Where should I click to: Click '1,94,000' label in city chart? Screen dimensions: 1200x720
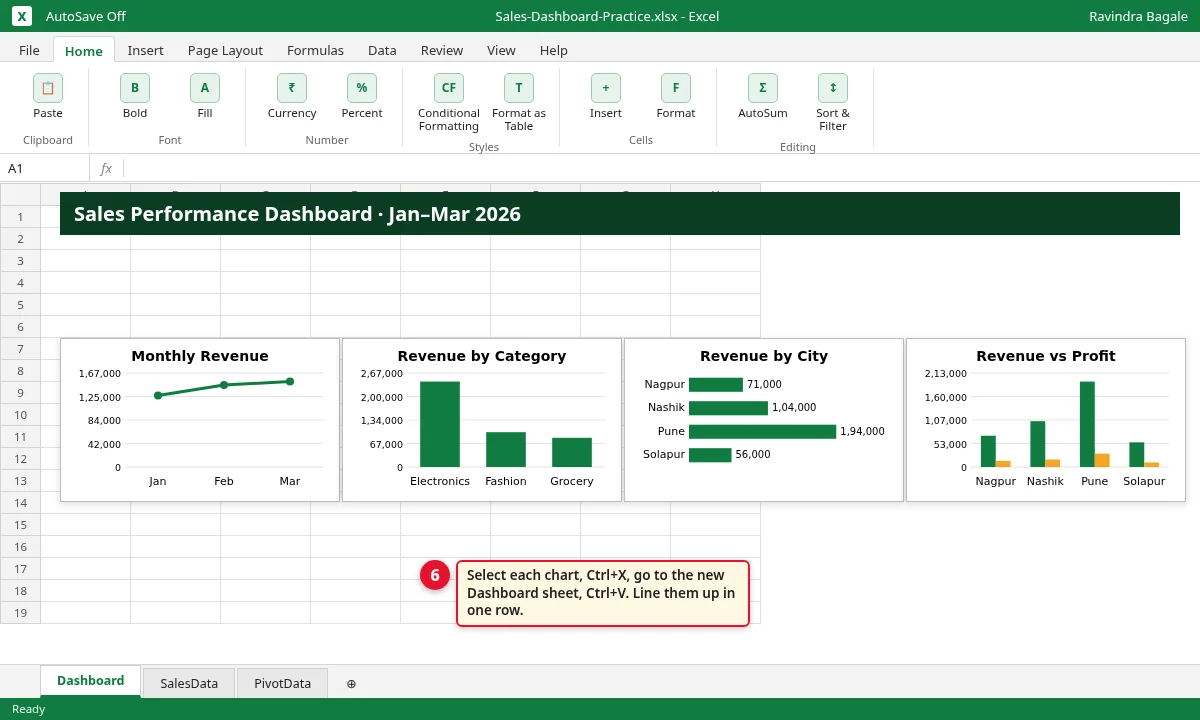click(862, 432)
